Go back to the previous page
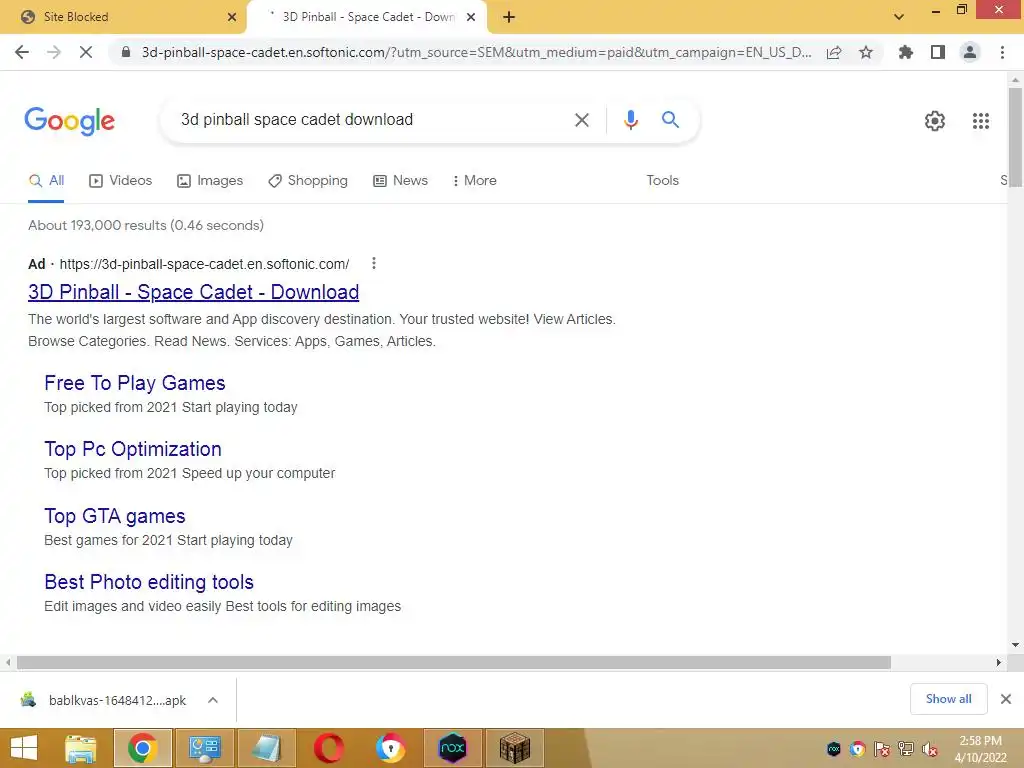Image resolution: width=1024 pixels, height=768 pixels. point(22,52)
